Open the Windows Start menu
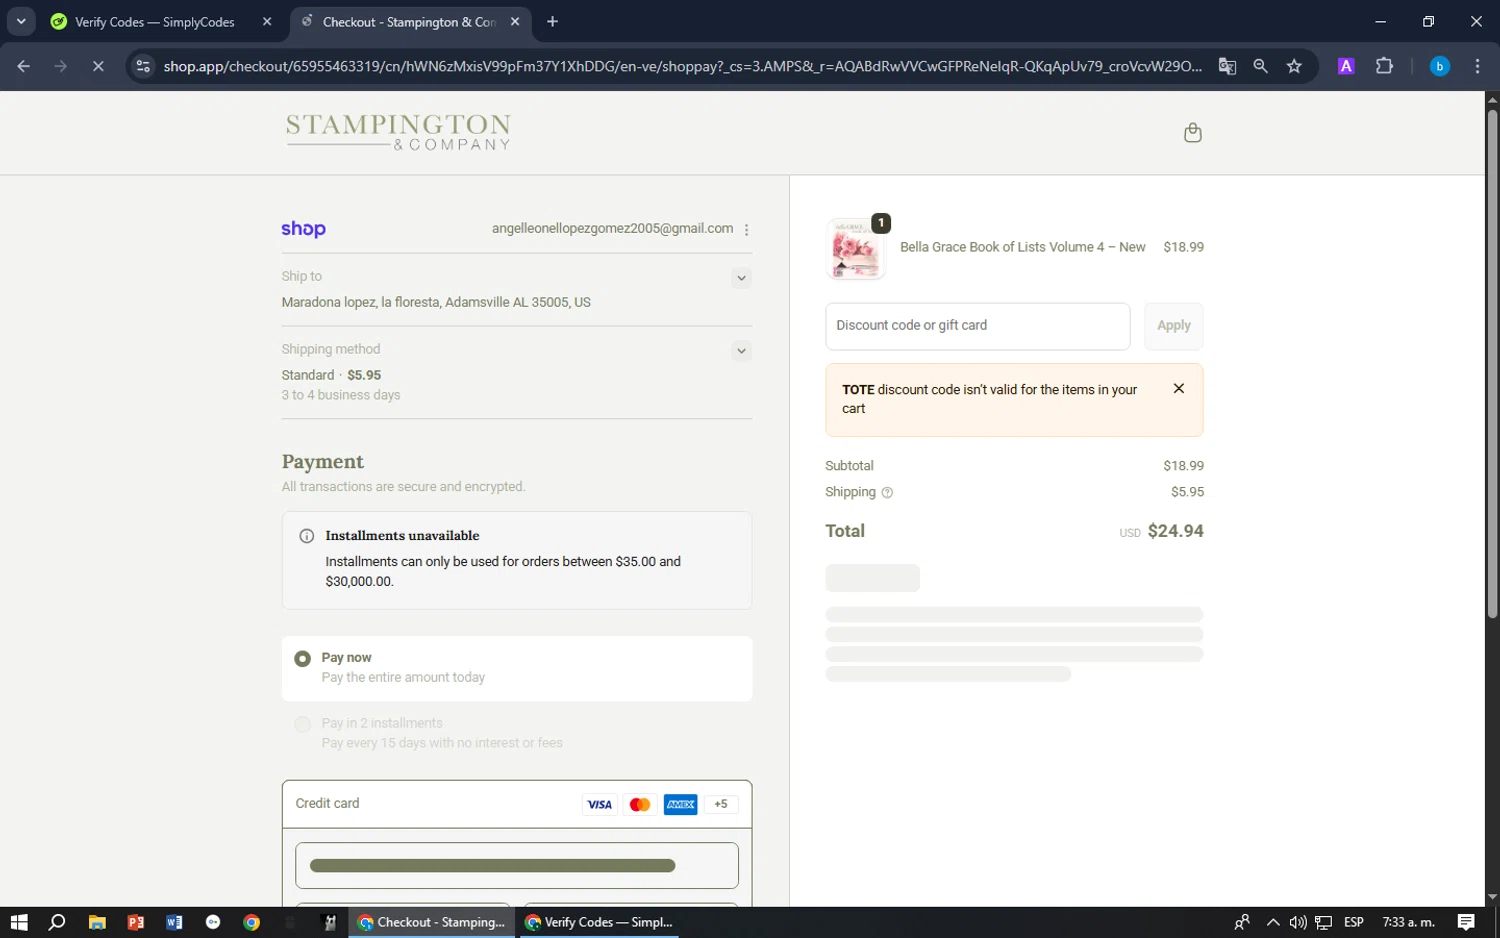Viewport: 1500px width, 938px height. click(19, 922)
